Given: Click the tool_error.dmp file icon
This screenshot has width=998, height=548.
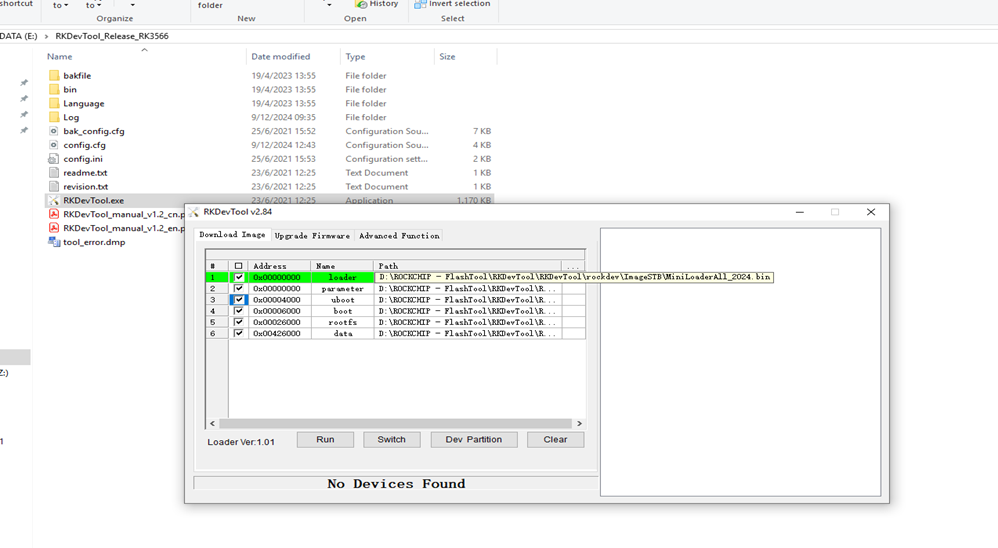Looking at the screenshot, I should (x=54, y=242).
